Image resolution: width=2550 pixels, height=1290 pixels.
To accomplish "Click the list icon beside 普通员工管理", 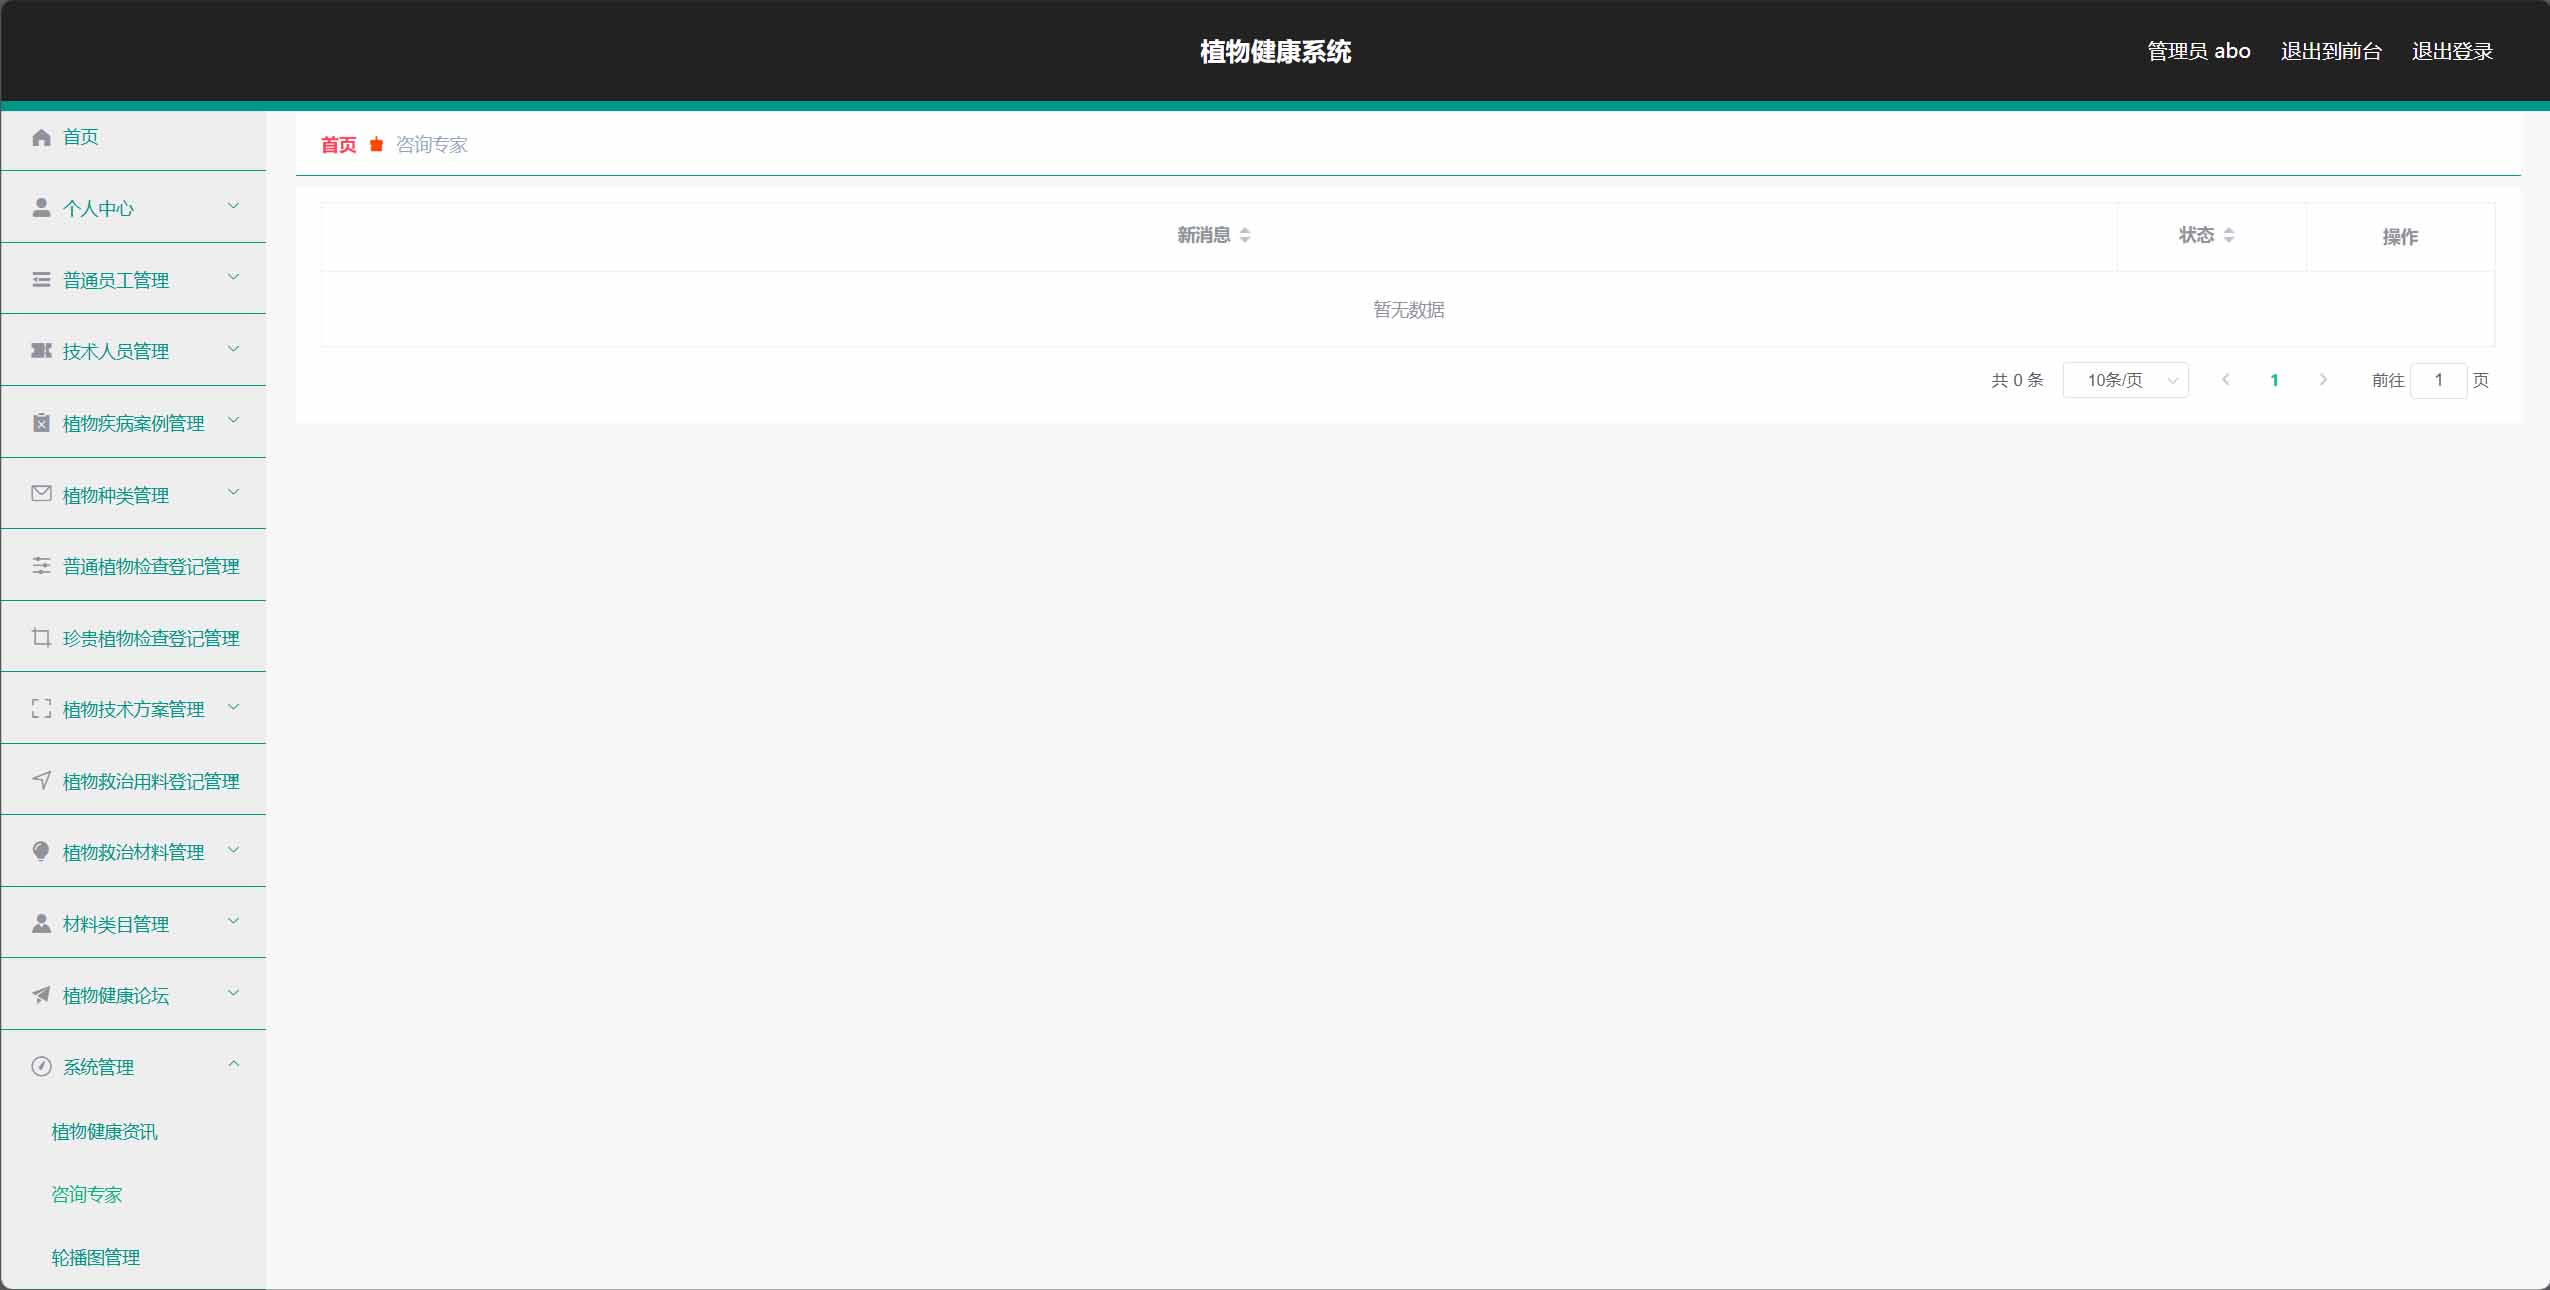I will tap(41, 279).
